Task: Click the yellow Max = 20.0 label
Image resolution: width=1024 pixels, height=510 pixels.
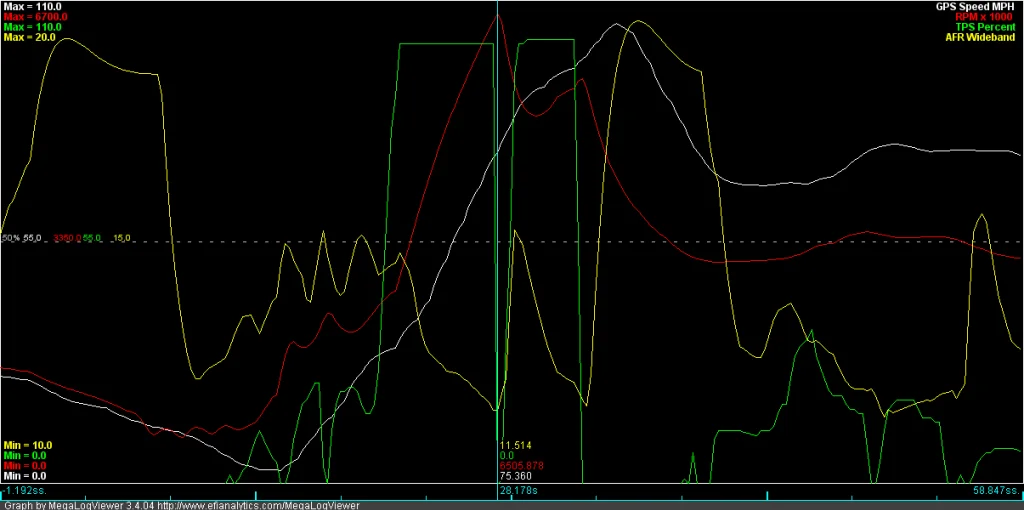Action: 29,37
